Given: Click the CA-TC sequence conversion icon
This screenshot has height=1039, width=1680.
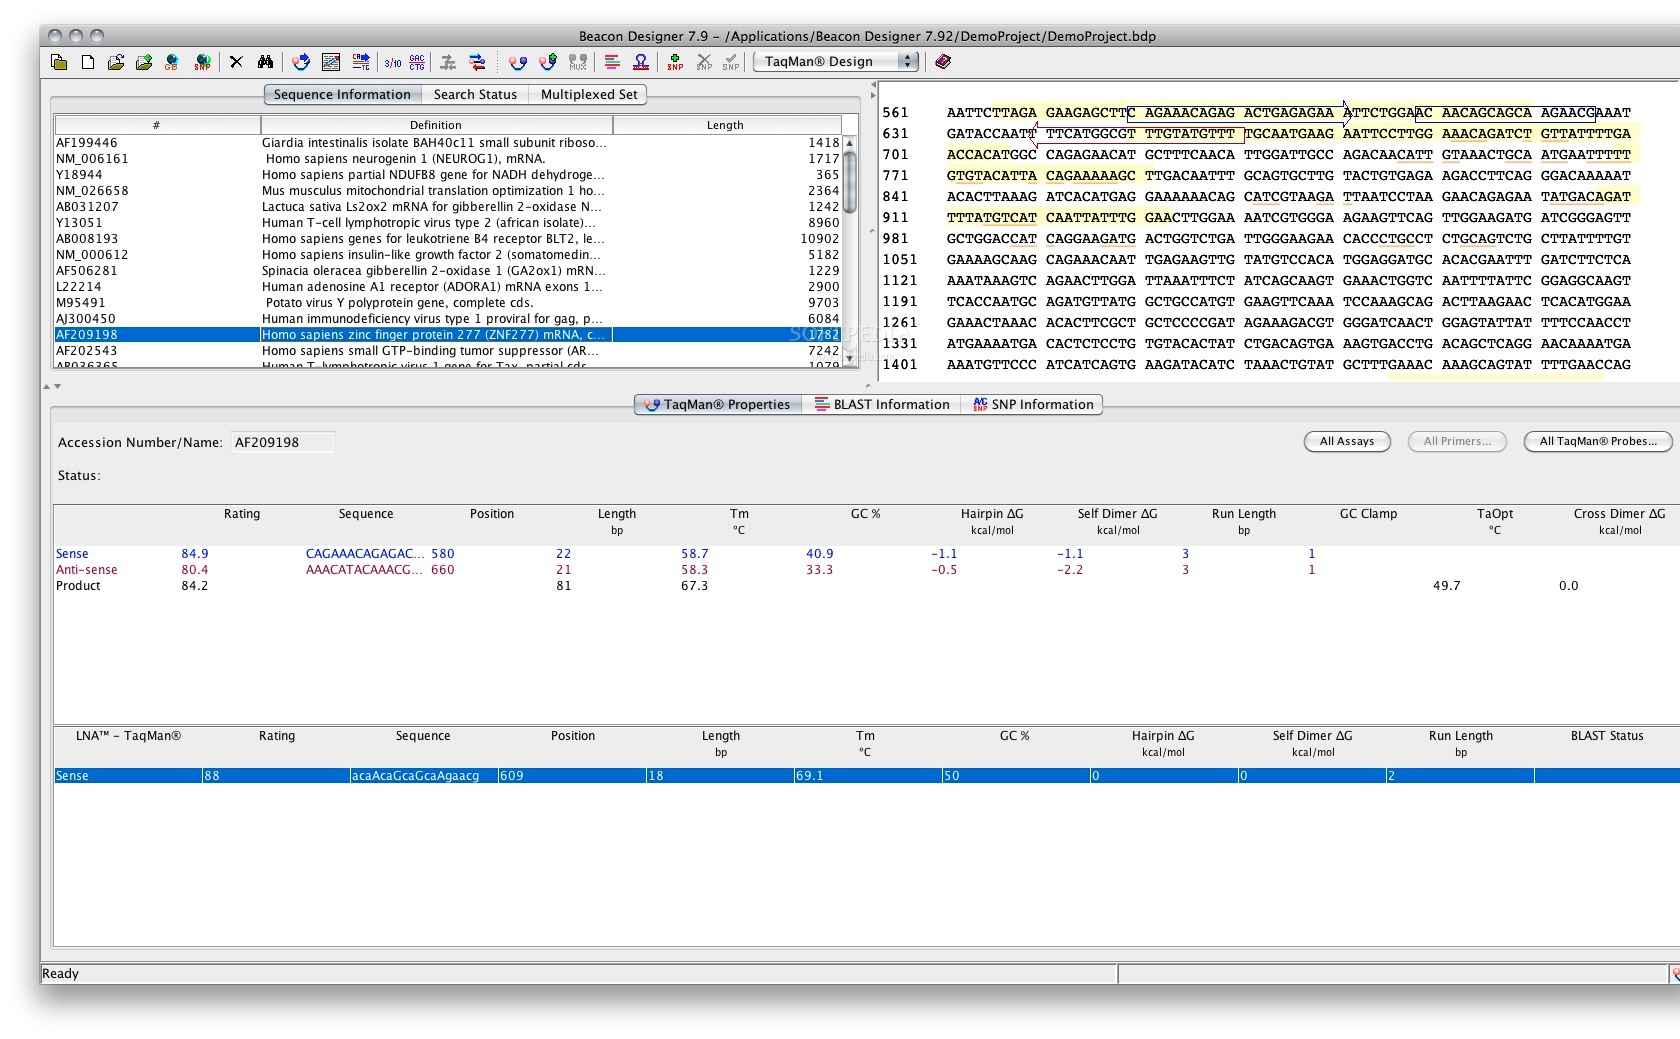Looking at the screenshot, I should 361,62.
